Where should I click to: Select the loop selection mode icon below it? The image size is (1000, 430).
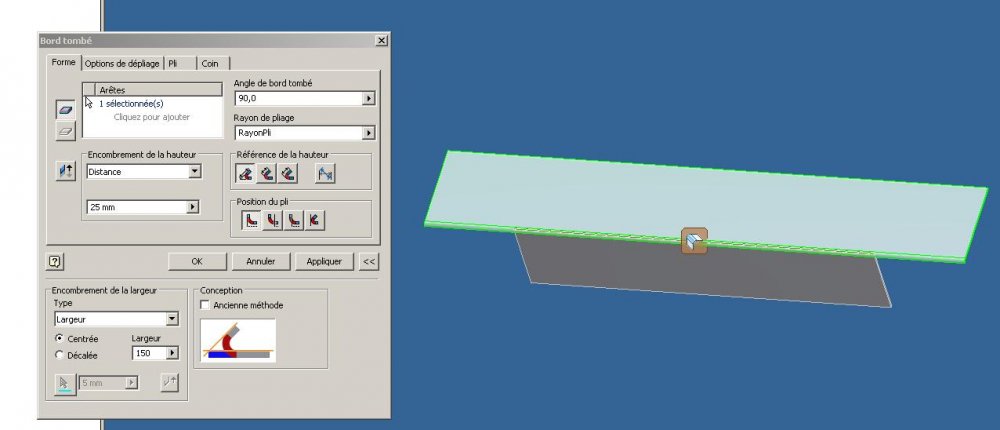[x=66, y=131]
